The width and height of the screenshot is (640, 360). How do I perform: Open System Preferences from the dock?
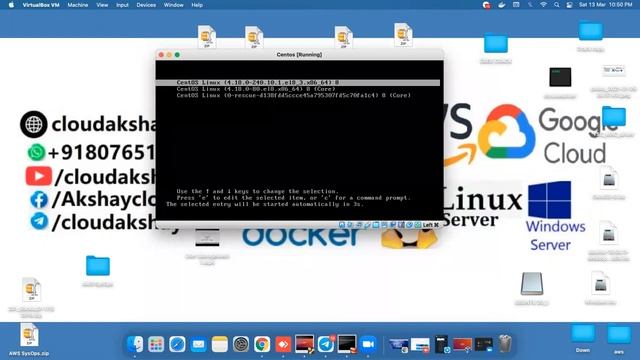coord(241,344)
